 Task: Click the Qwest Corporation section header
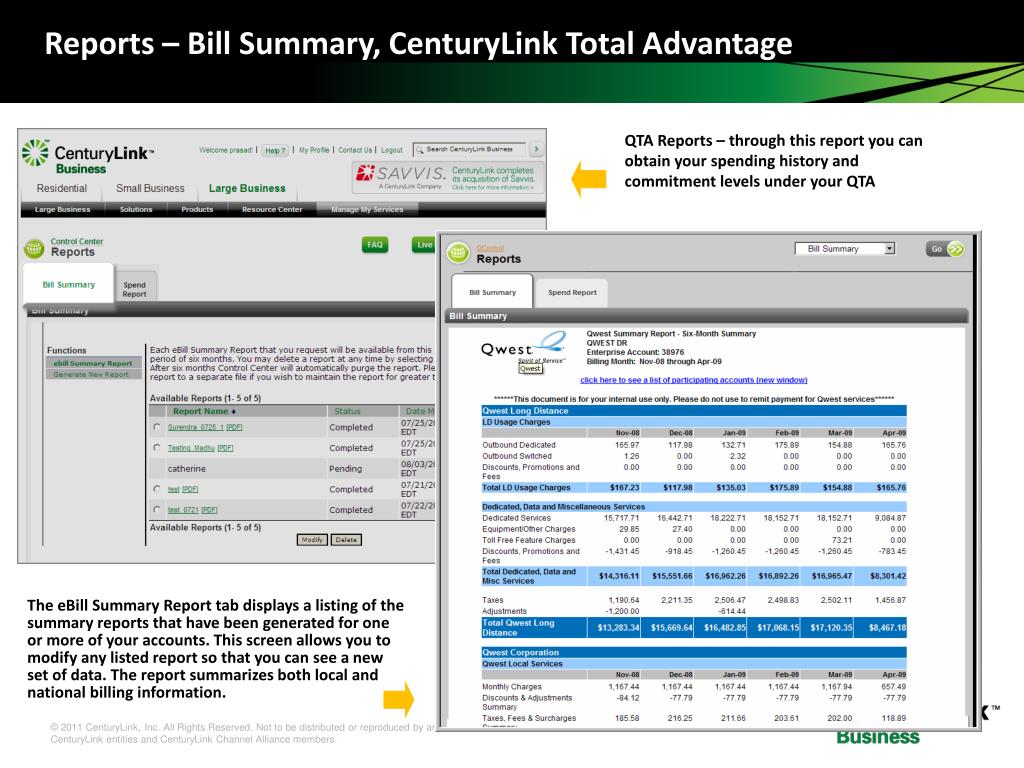pyautogui.click(x=694, y=652)
